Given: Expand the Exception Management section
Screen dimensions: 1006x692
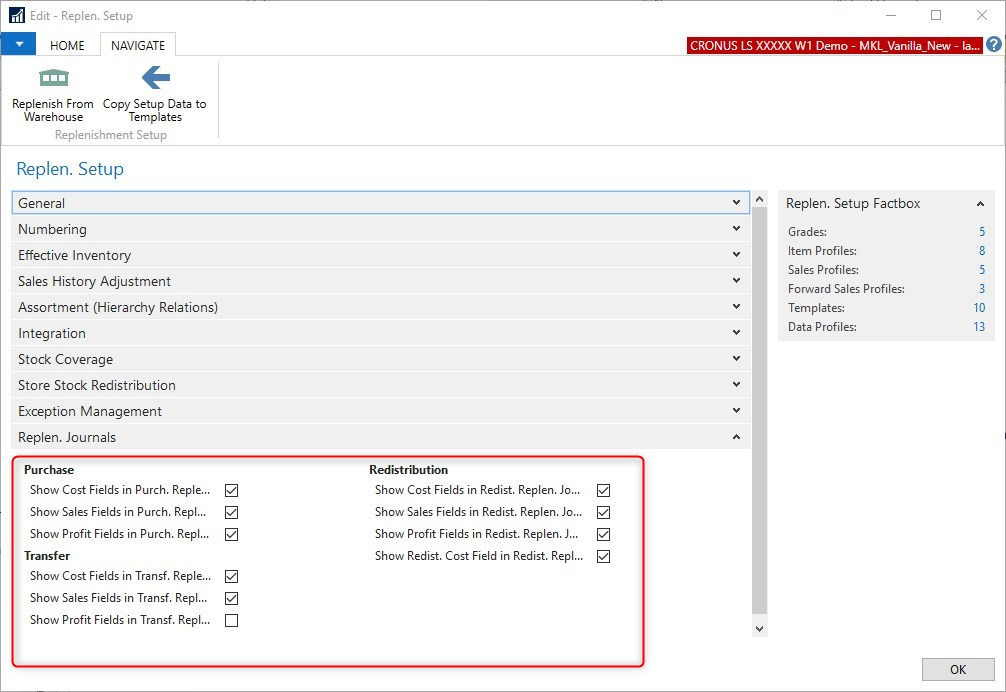Looking at the screenshot, I should (736, 411).
